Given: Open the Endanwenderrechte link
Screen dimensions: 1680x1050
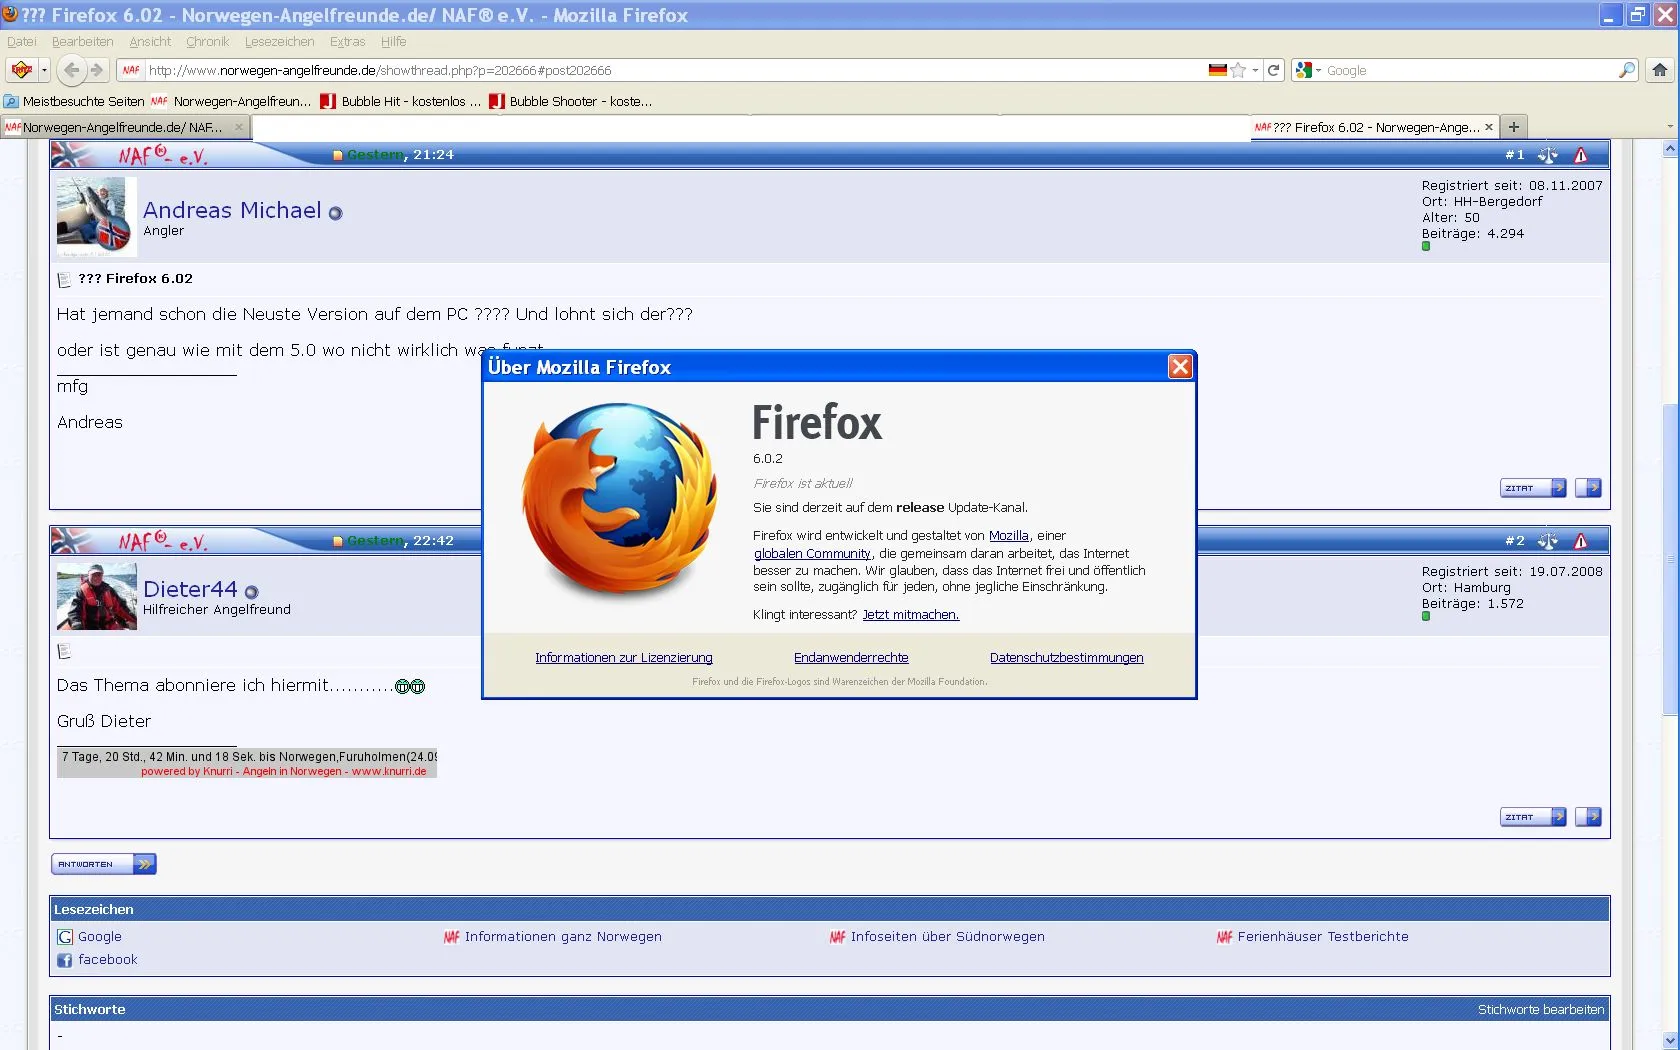Looking at the screenshot, I should (851, 658).
